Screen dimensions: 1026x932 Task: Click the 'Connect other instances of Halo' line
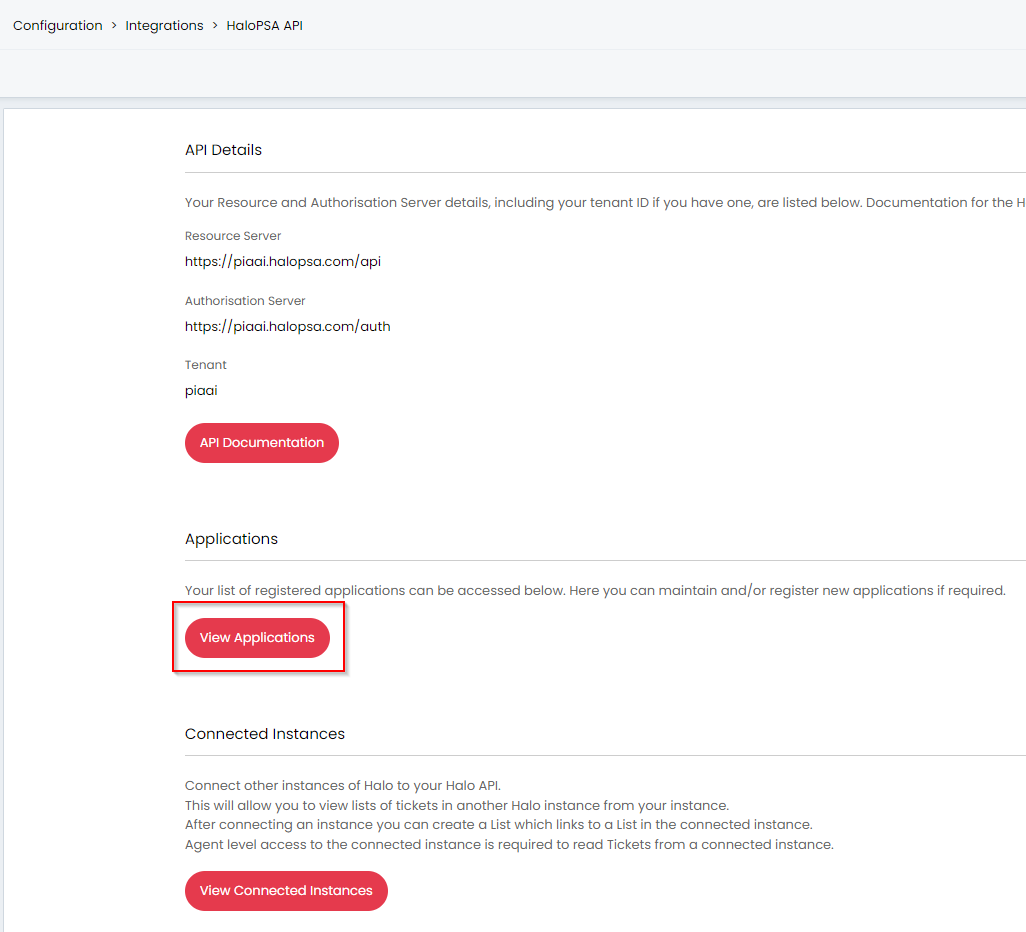click(x=343, y=785)
